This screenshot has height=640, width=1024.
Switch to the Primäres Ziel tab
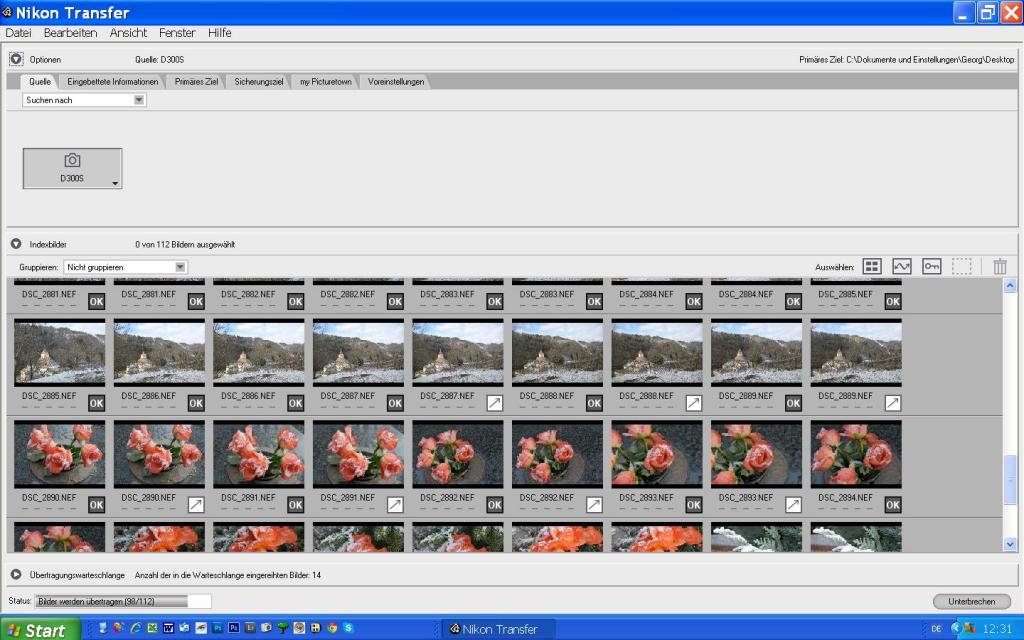pos(196,82)
